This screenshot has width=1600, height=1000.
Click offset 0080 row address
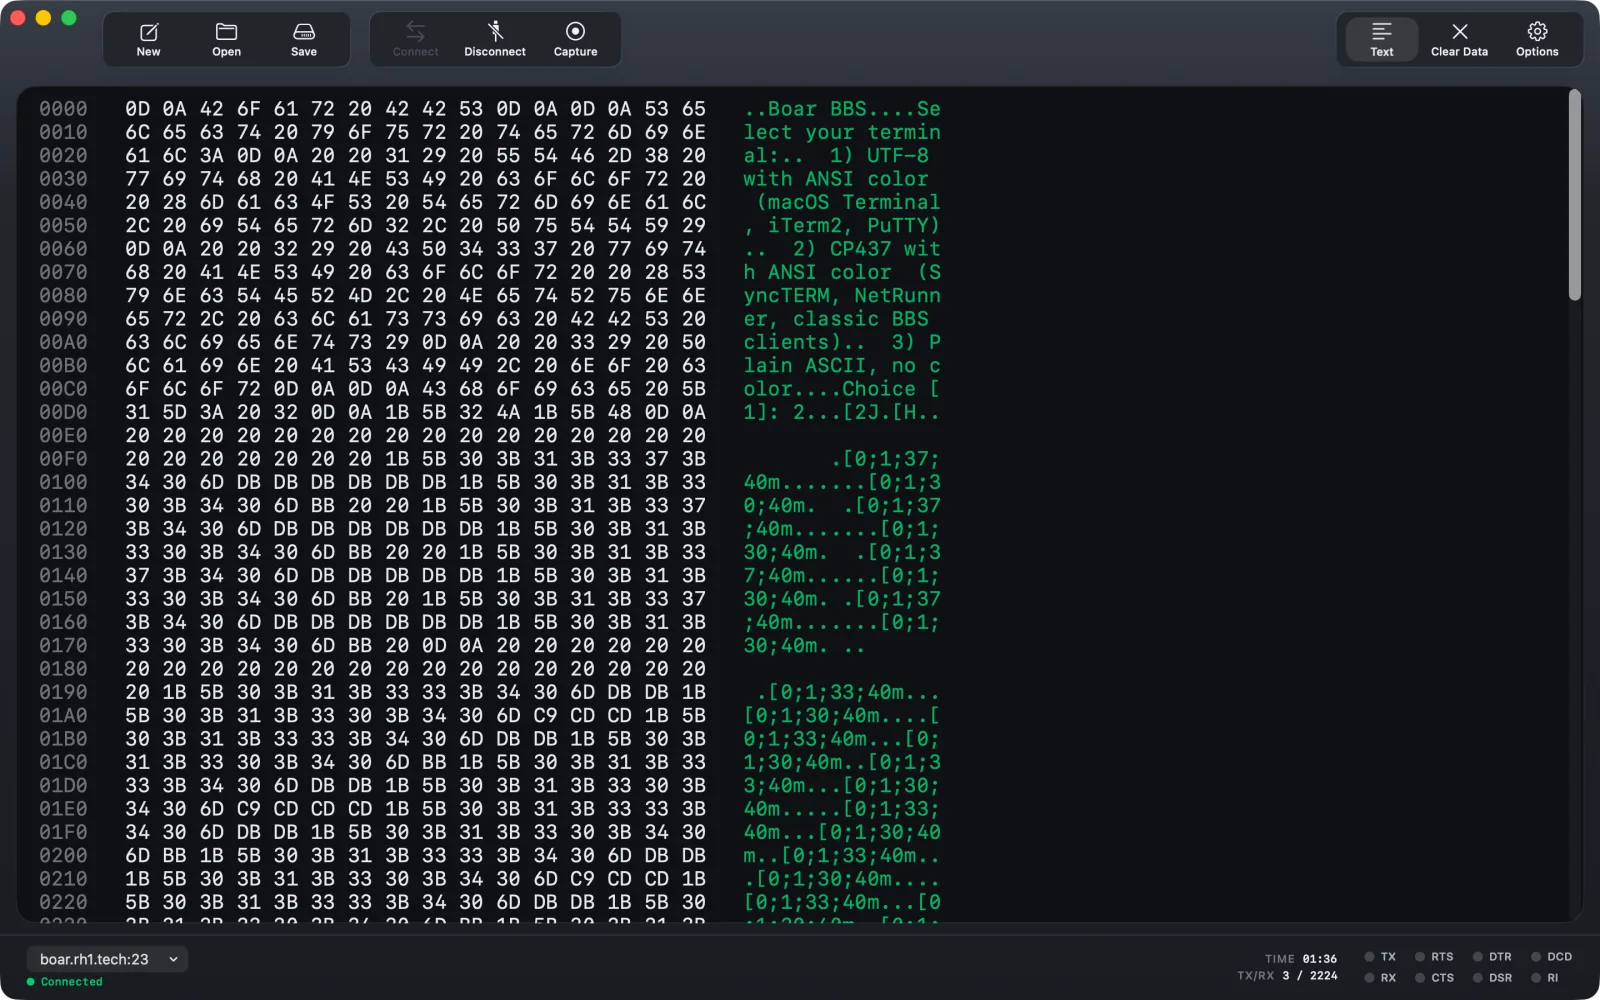click(x=63, y=295)
